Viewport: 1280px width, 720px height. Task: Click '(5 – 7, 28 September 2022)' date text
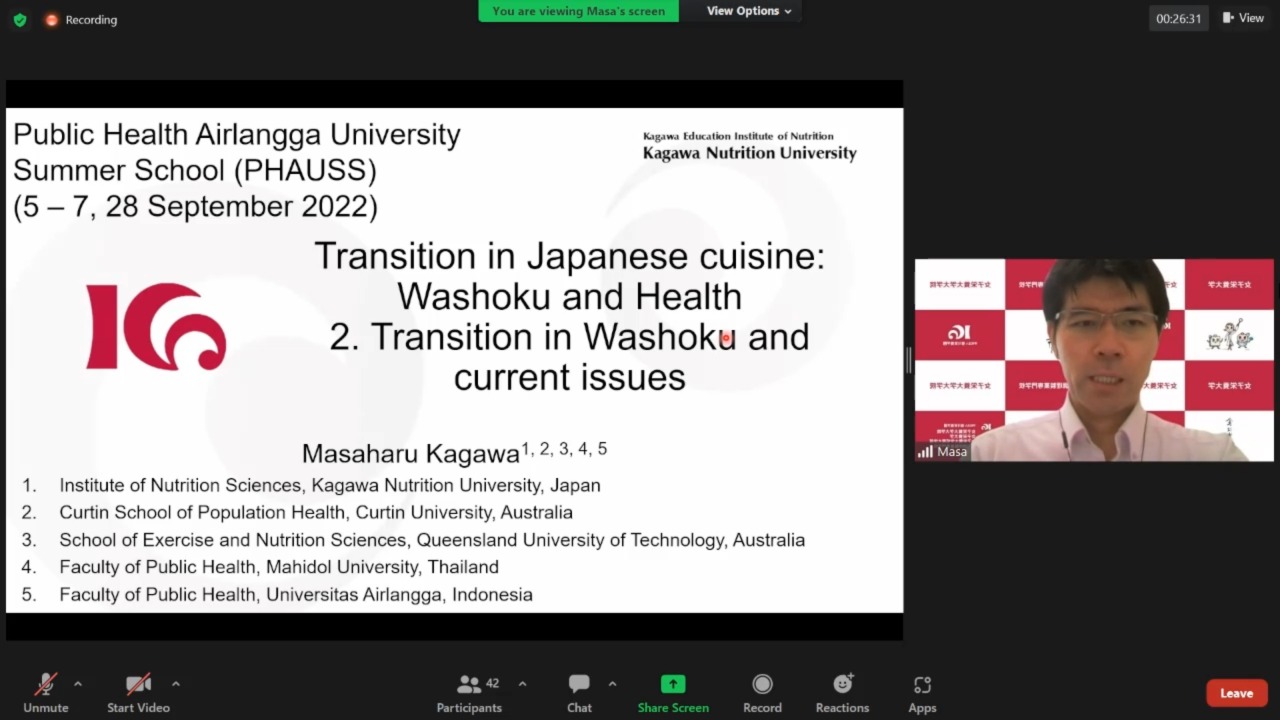tap(196, 207)
